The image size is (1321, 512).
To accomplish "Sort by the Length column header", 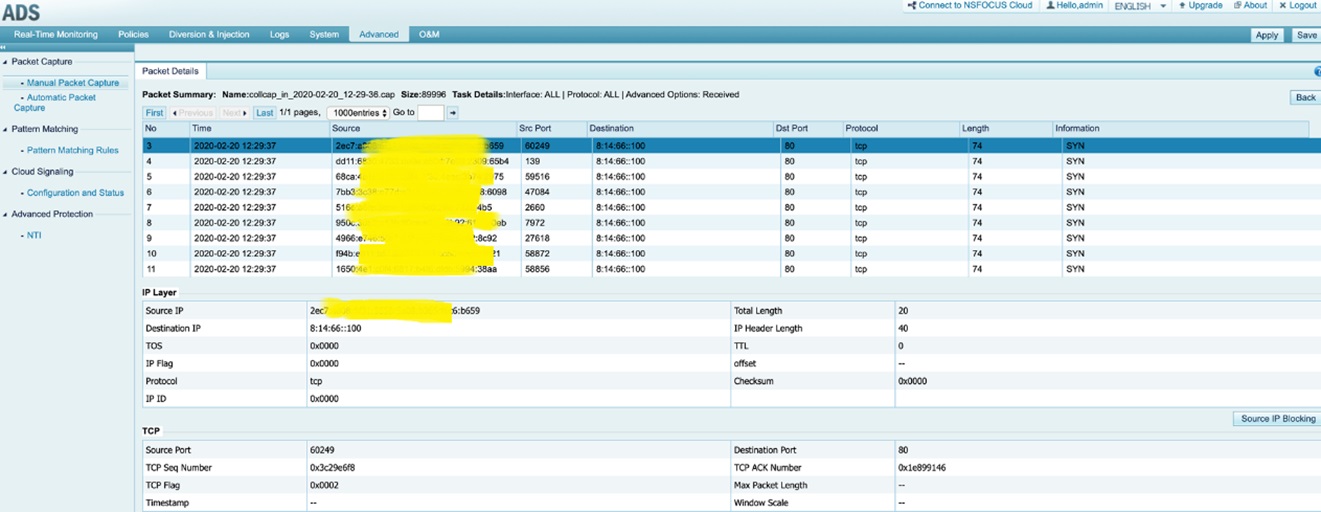I will [1005, 128].
